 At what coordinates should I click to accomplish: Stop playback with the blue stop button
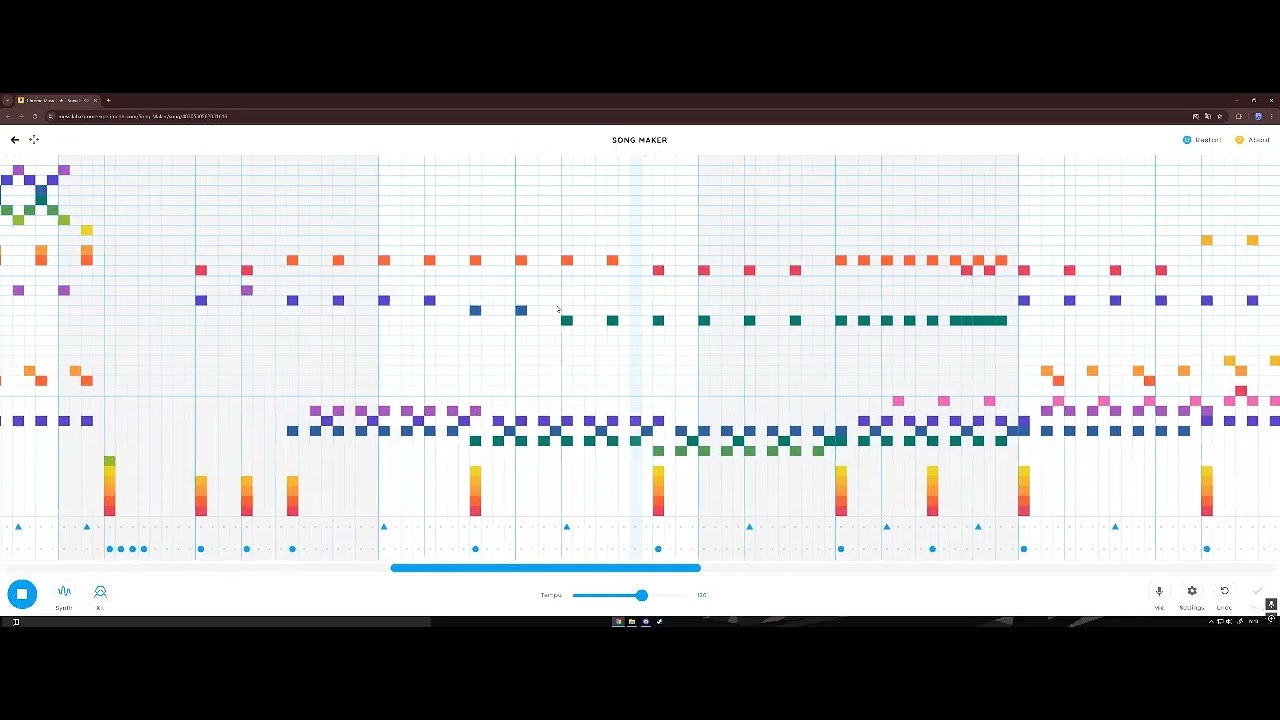[22, 594]
